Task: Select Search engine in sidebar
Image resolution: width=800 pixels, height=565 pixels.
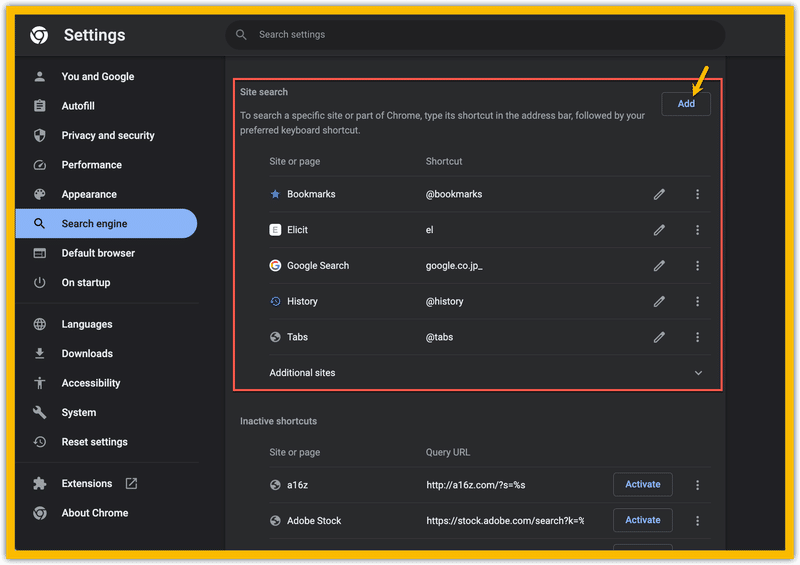Action: click(x=106, y=224)
